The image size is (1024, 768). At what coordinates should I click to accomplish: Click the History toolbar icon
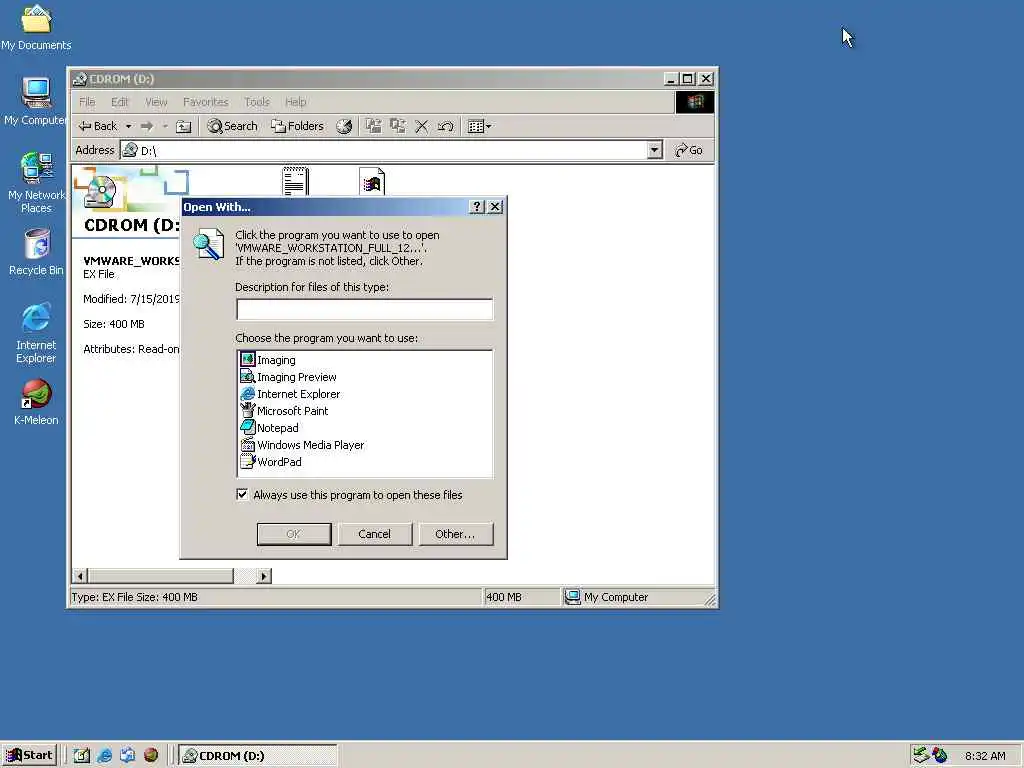(344, 126)
